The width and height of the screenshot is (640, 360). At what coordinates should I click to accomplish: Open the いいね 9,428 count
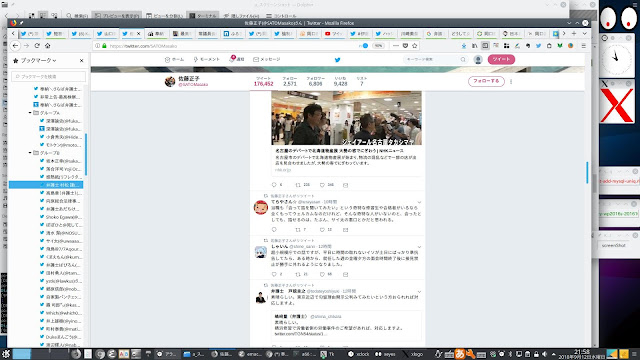tap(340, 81)
